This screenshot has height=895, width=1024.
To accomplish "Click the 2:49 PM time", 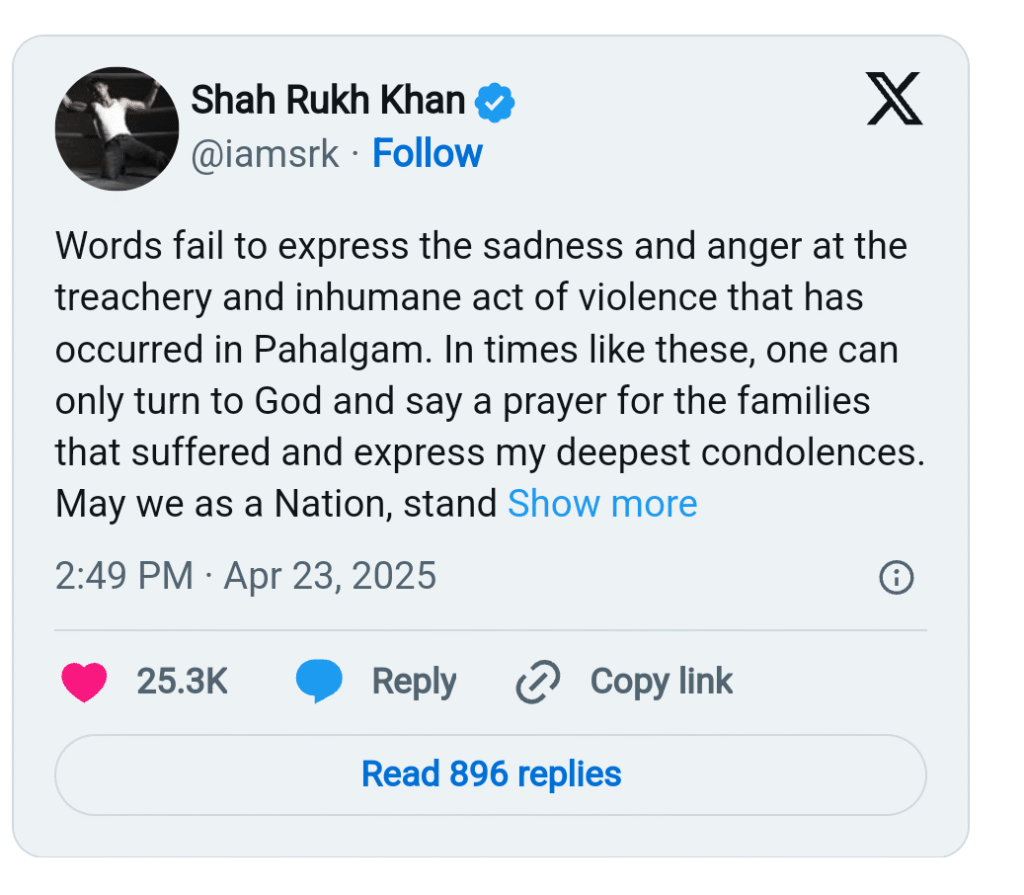I will click(124, 576).
